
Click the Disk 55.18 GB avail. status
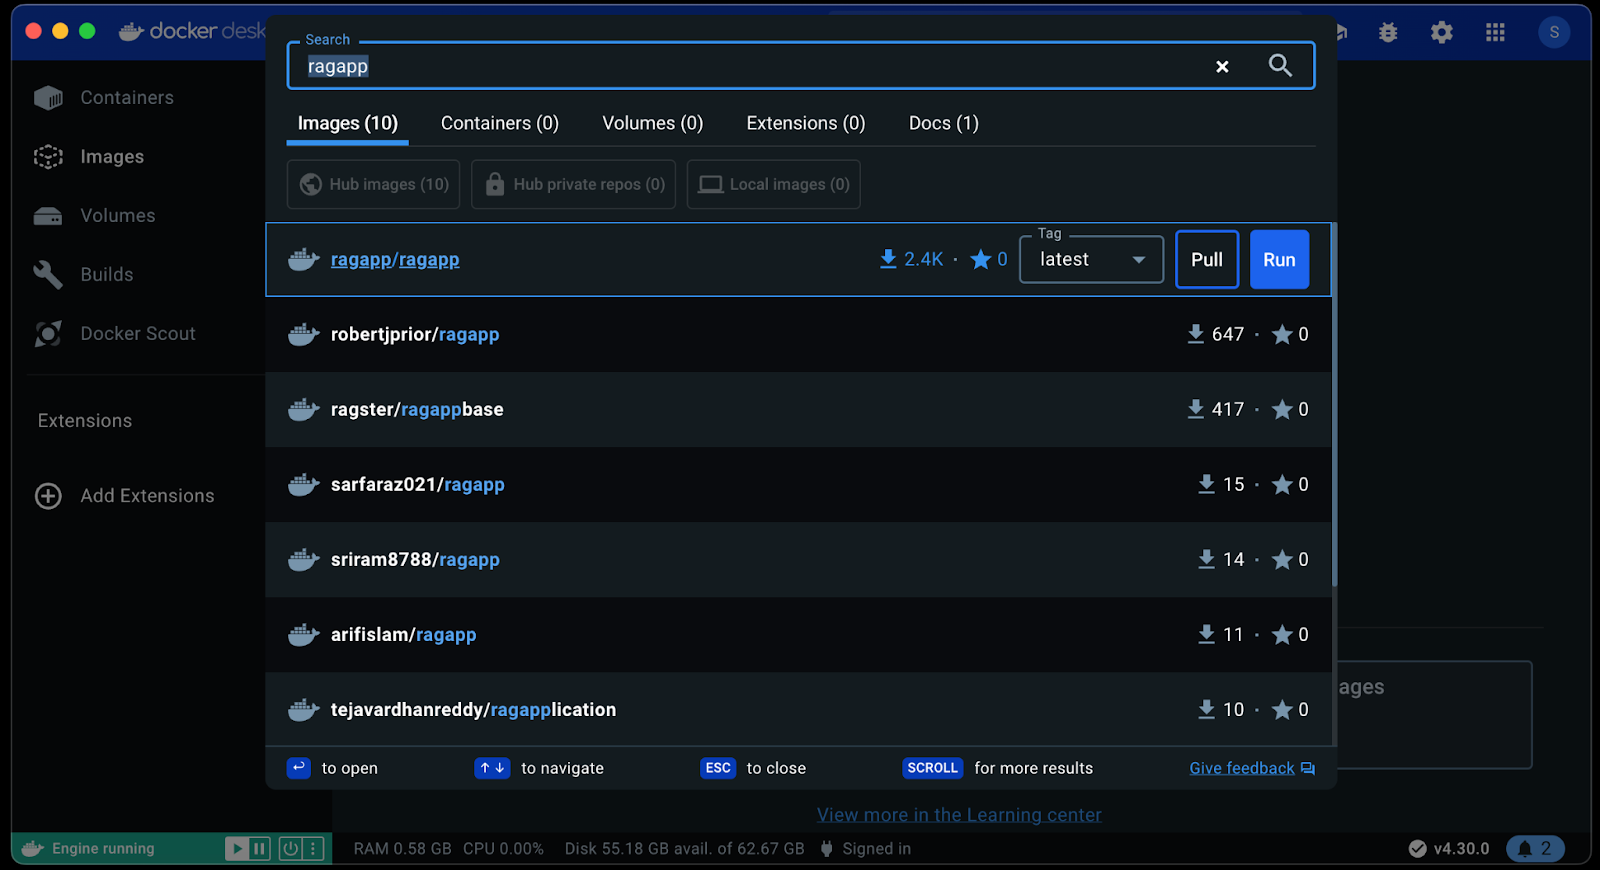tap(684, 849)
